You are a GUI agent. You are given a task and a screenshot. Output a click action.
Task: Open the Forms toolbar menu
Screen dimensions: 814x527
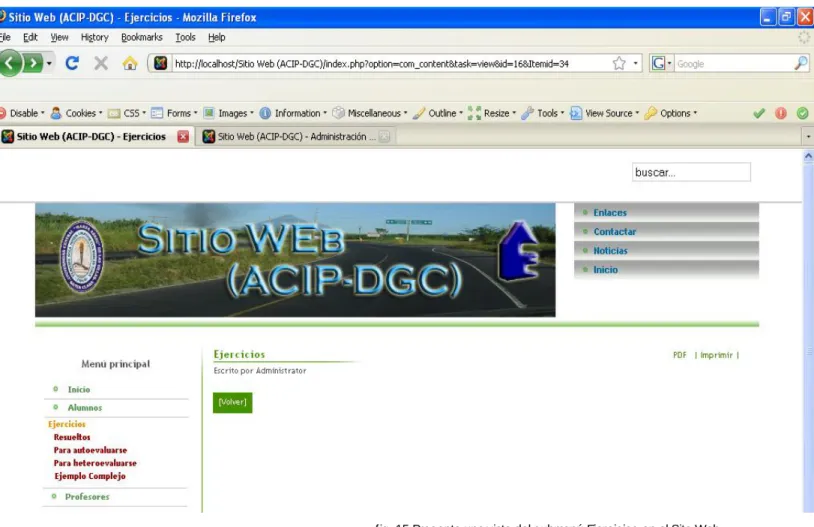coord(174,113)
